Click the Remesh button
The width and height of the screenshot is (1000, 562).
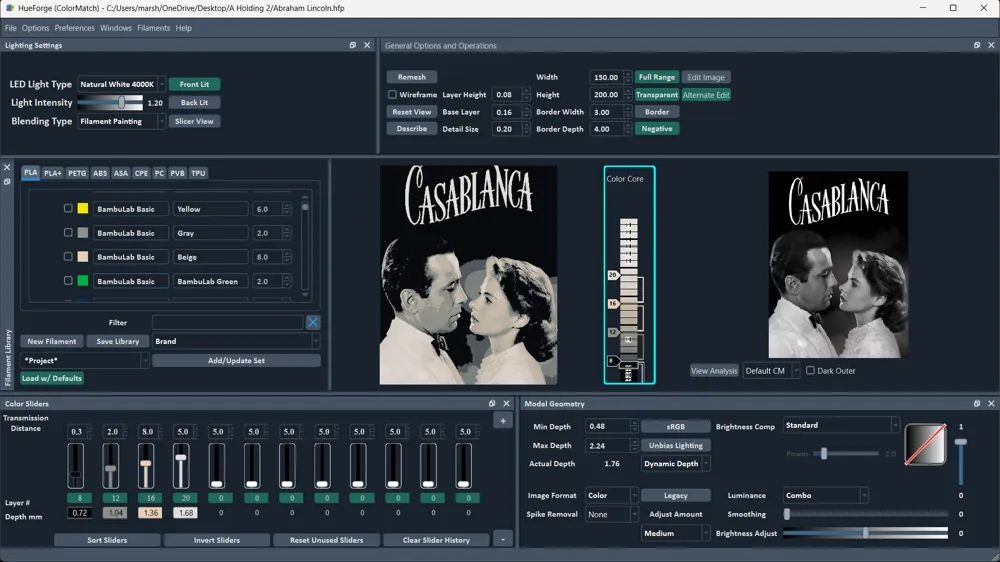click(412, 77)
